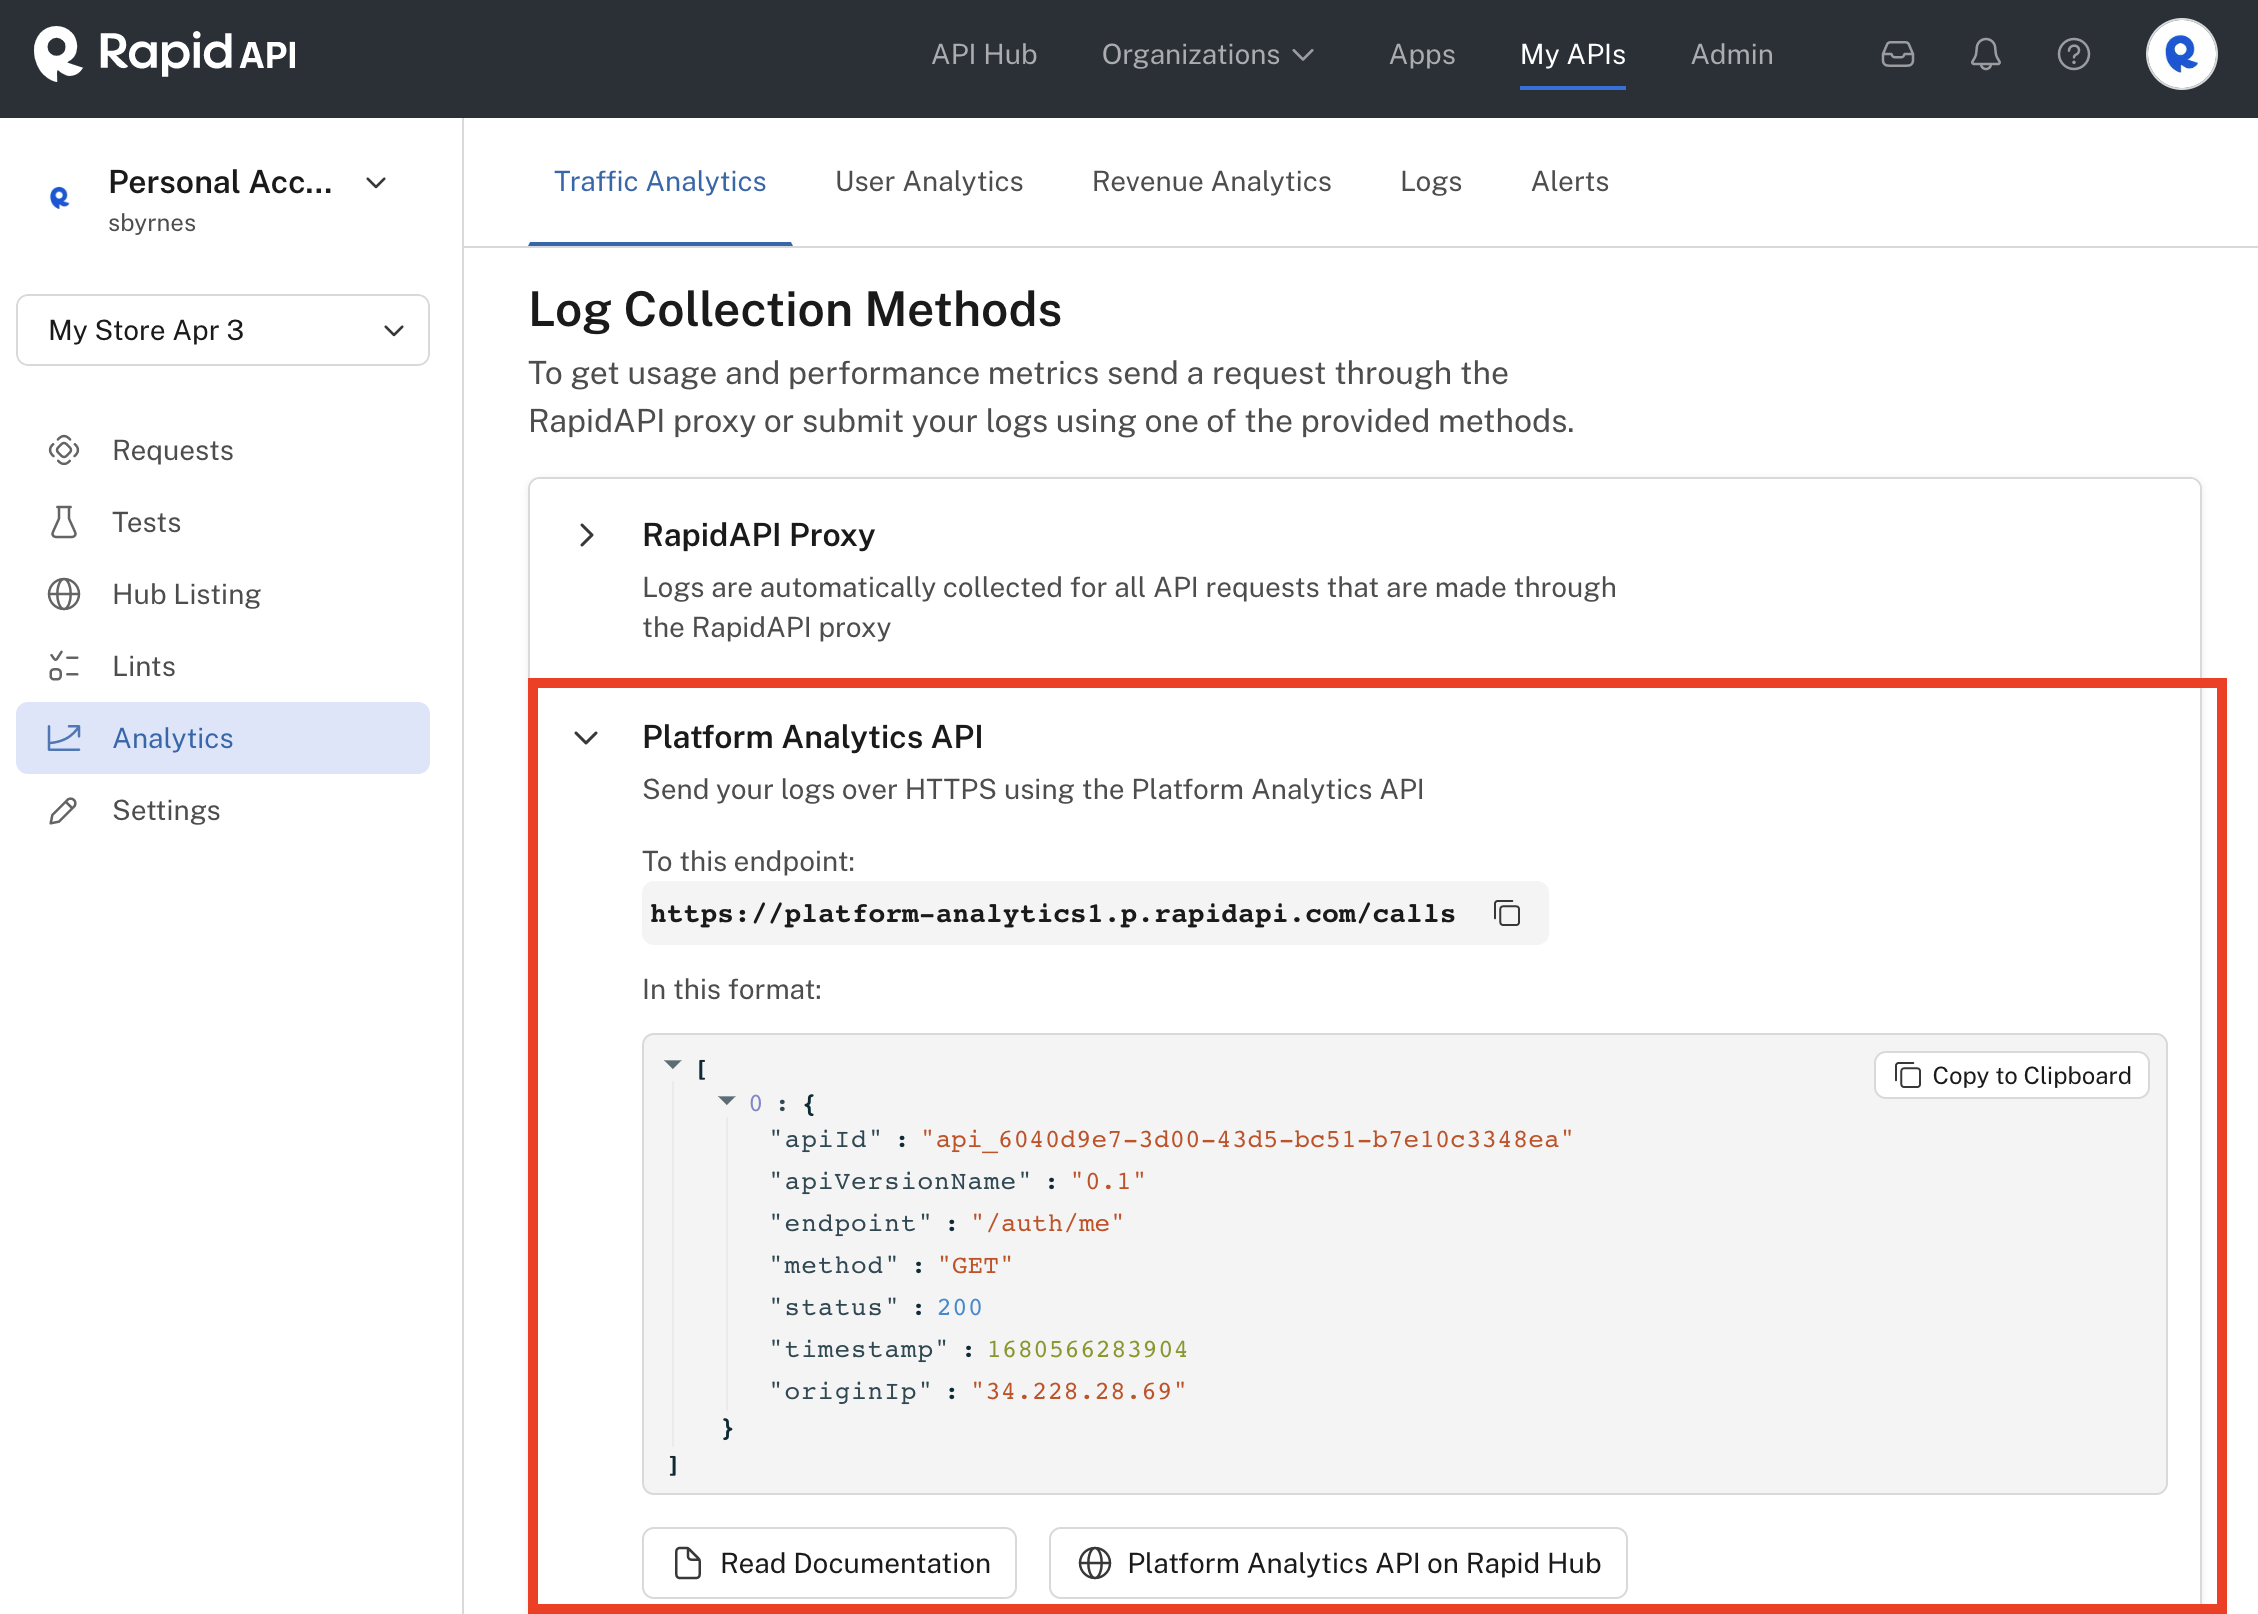This screenshot has height=1614, width=2258.
Task: Switch to the Traffic Analytics tab
Action: (660, 181)
